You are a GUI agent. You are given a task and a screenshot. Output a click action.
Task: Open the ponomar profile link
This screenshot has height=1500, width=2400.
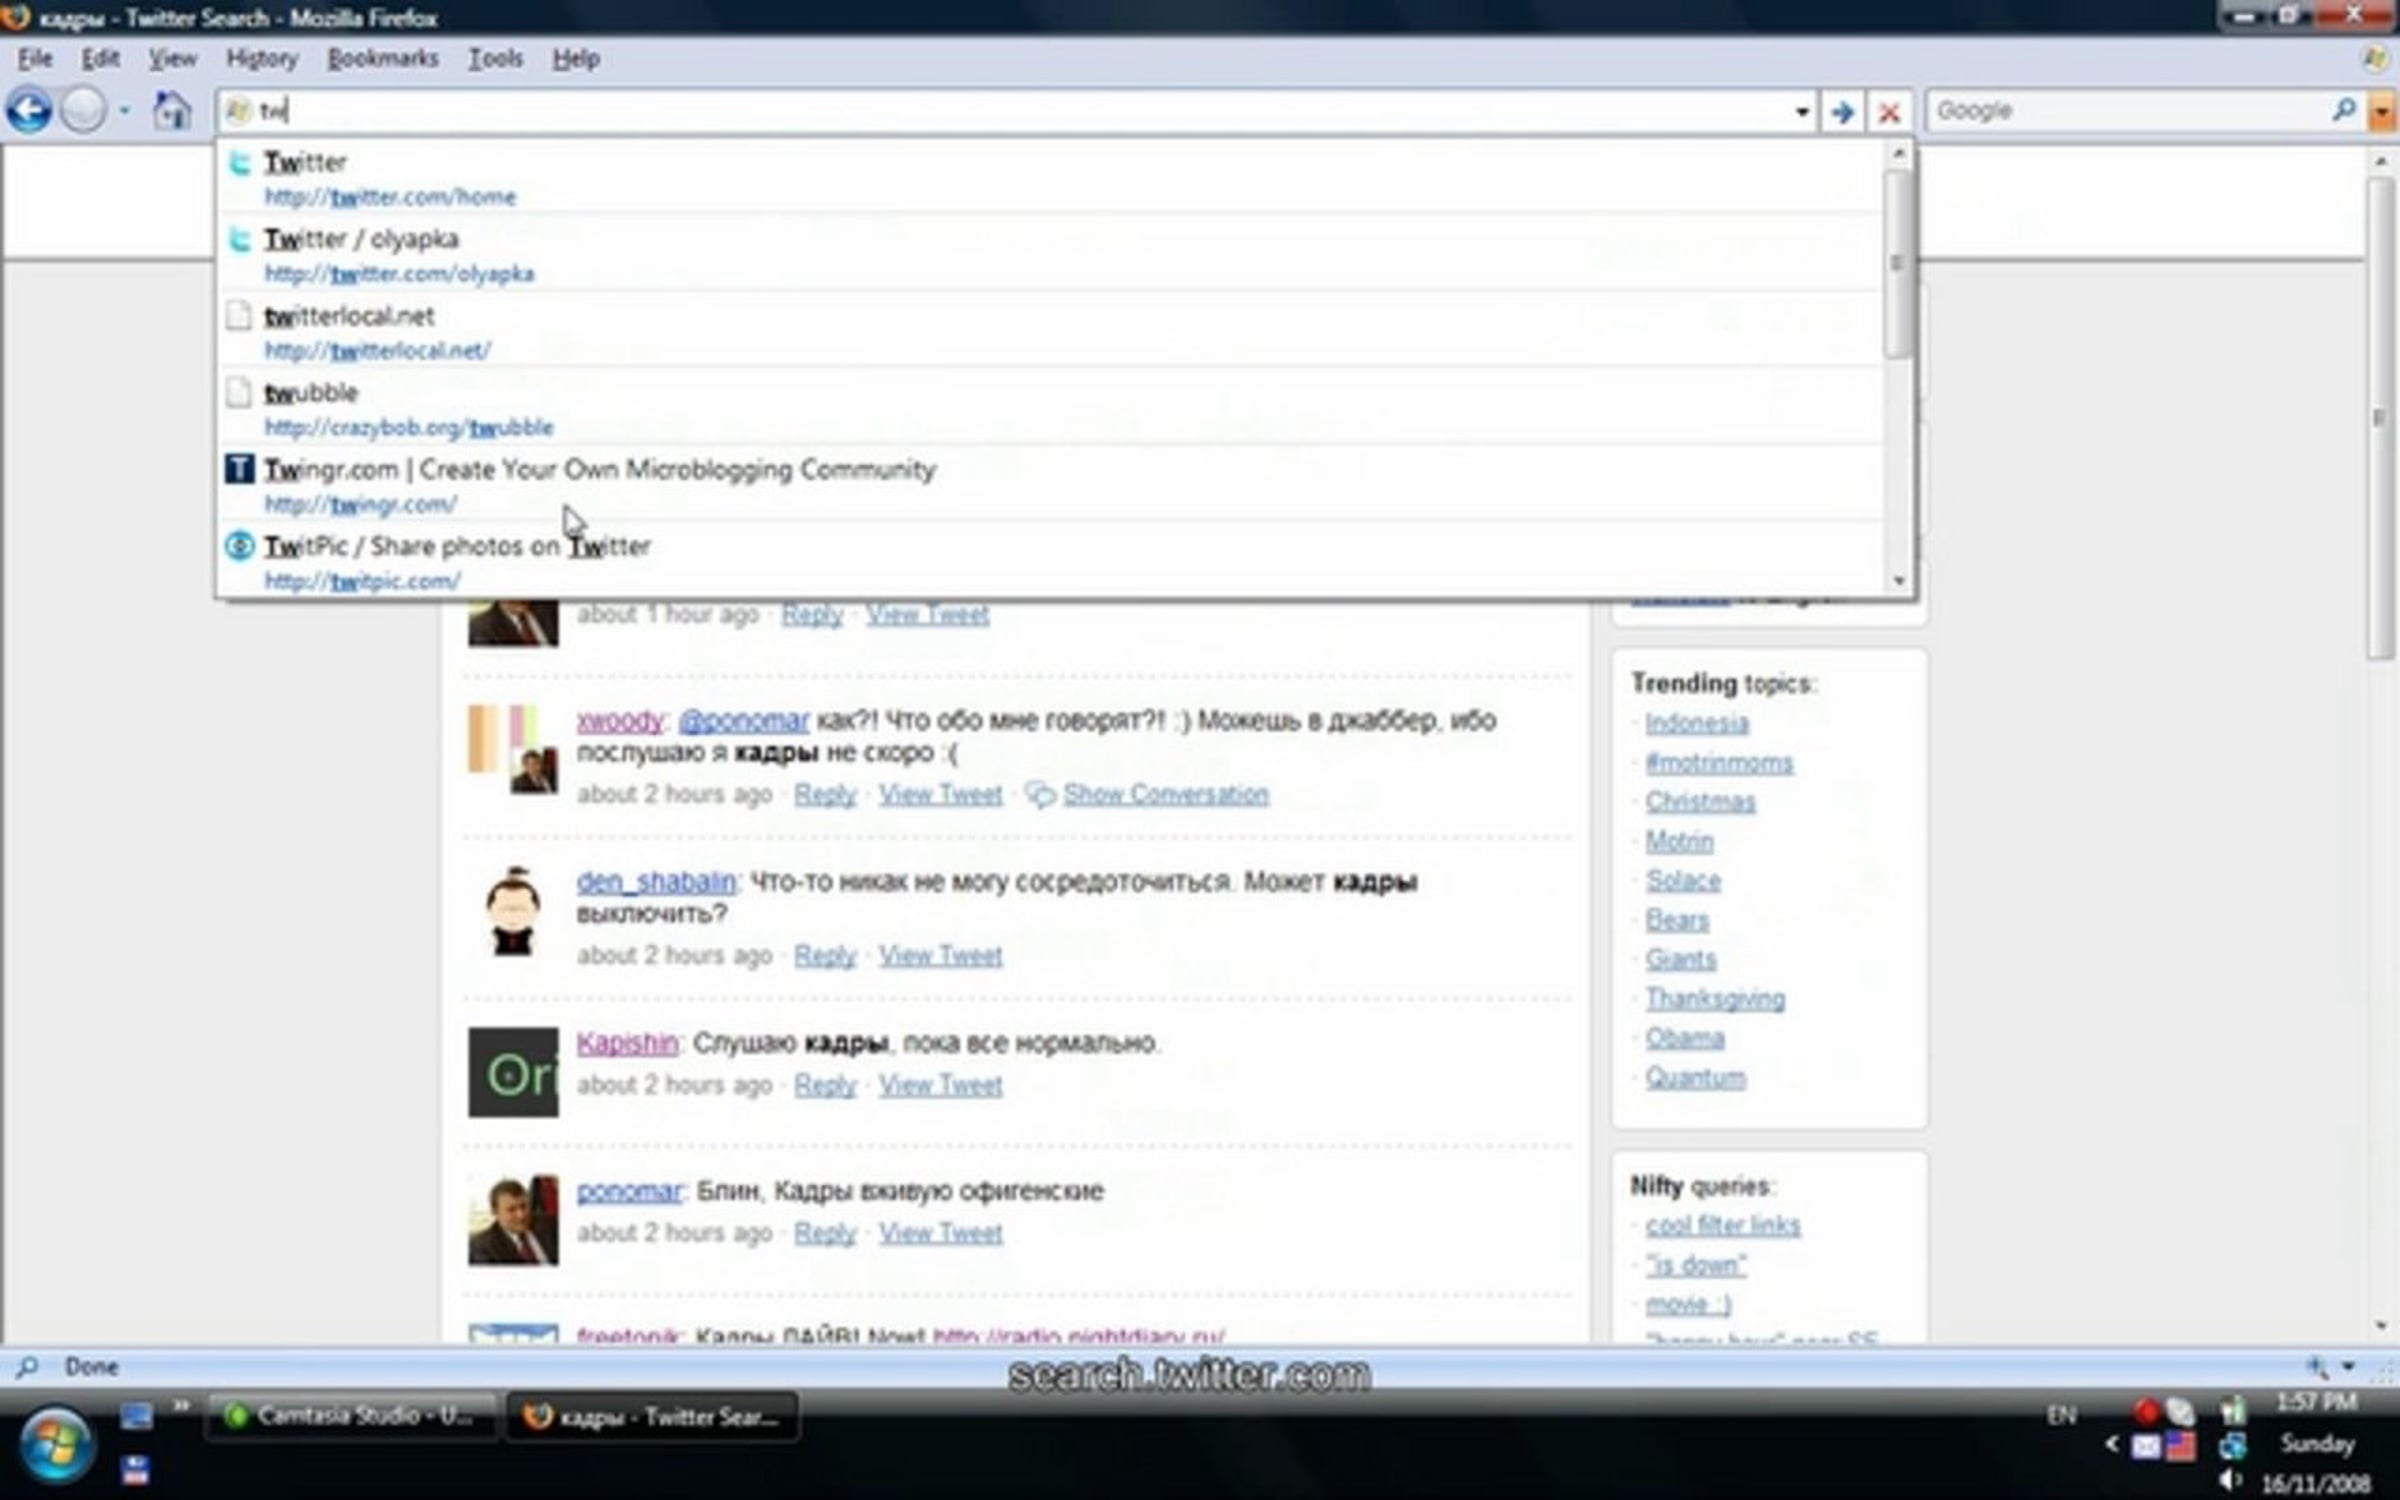[629, 1191]
